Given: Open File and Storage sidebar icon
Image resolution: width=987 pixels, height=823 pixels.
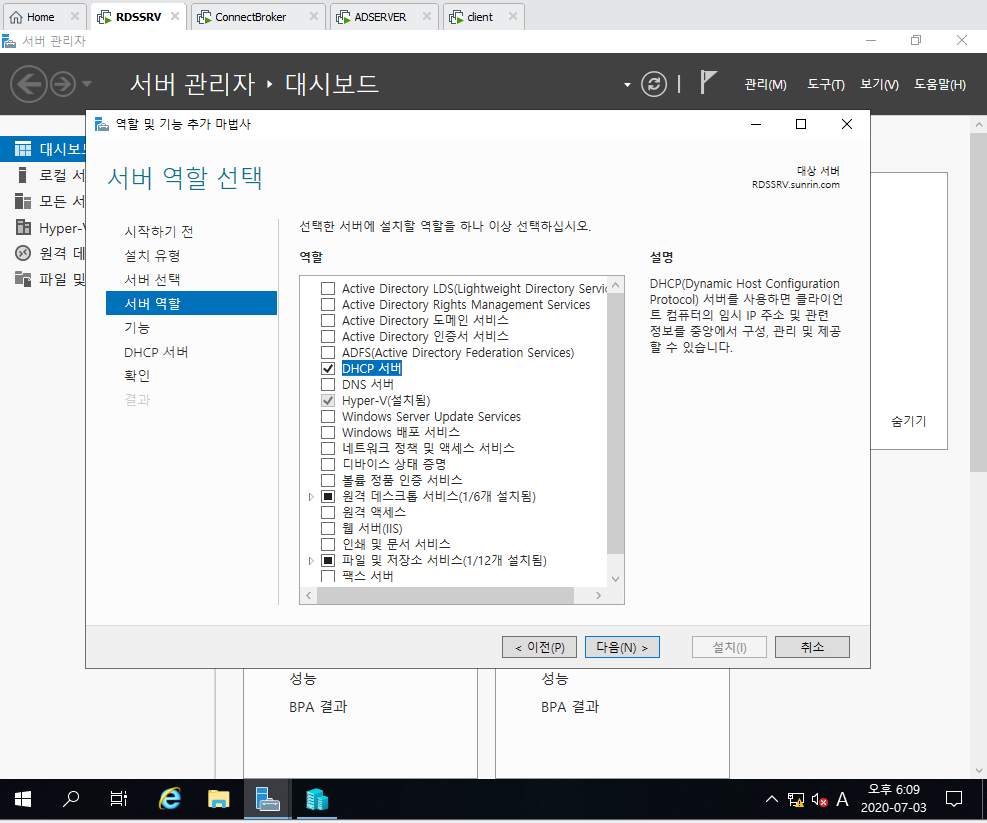Looking at the screenshot, I should 23,279.
